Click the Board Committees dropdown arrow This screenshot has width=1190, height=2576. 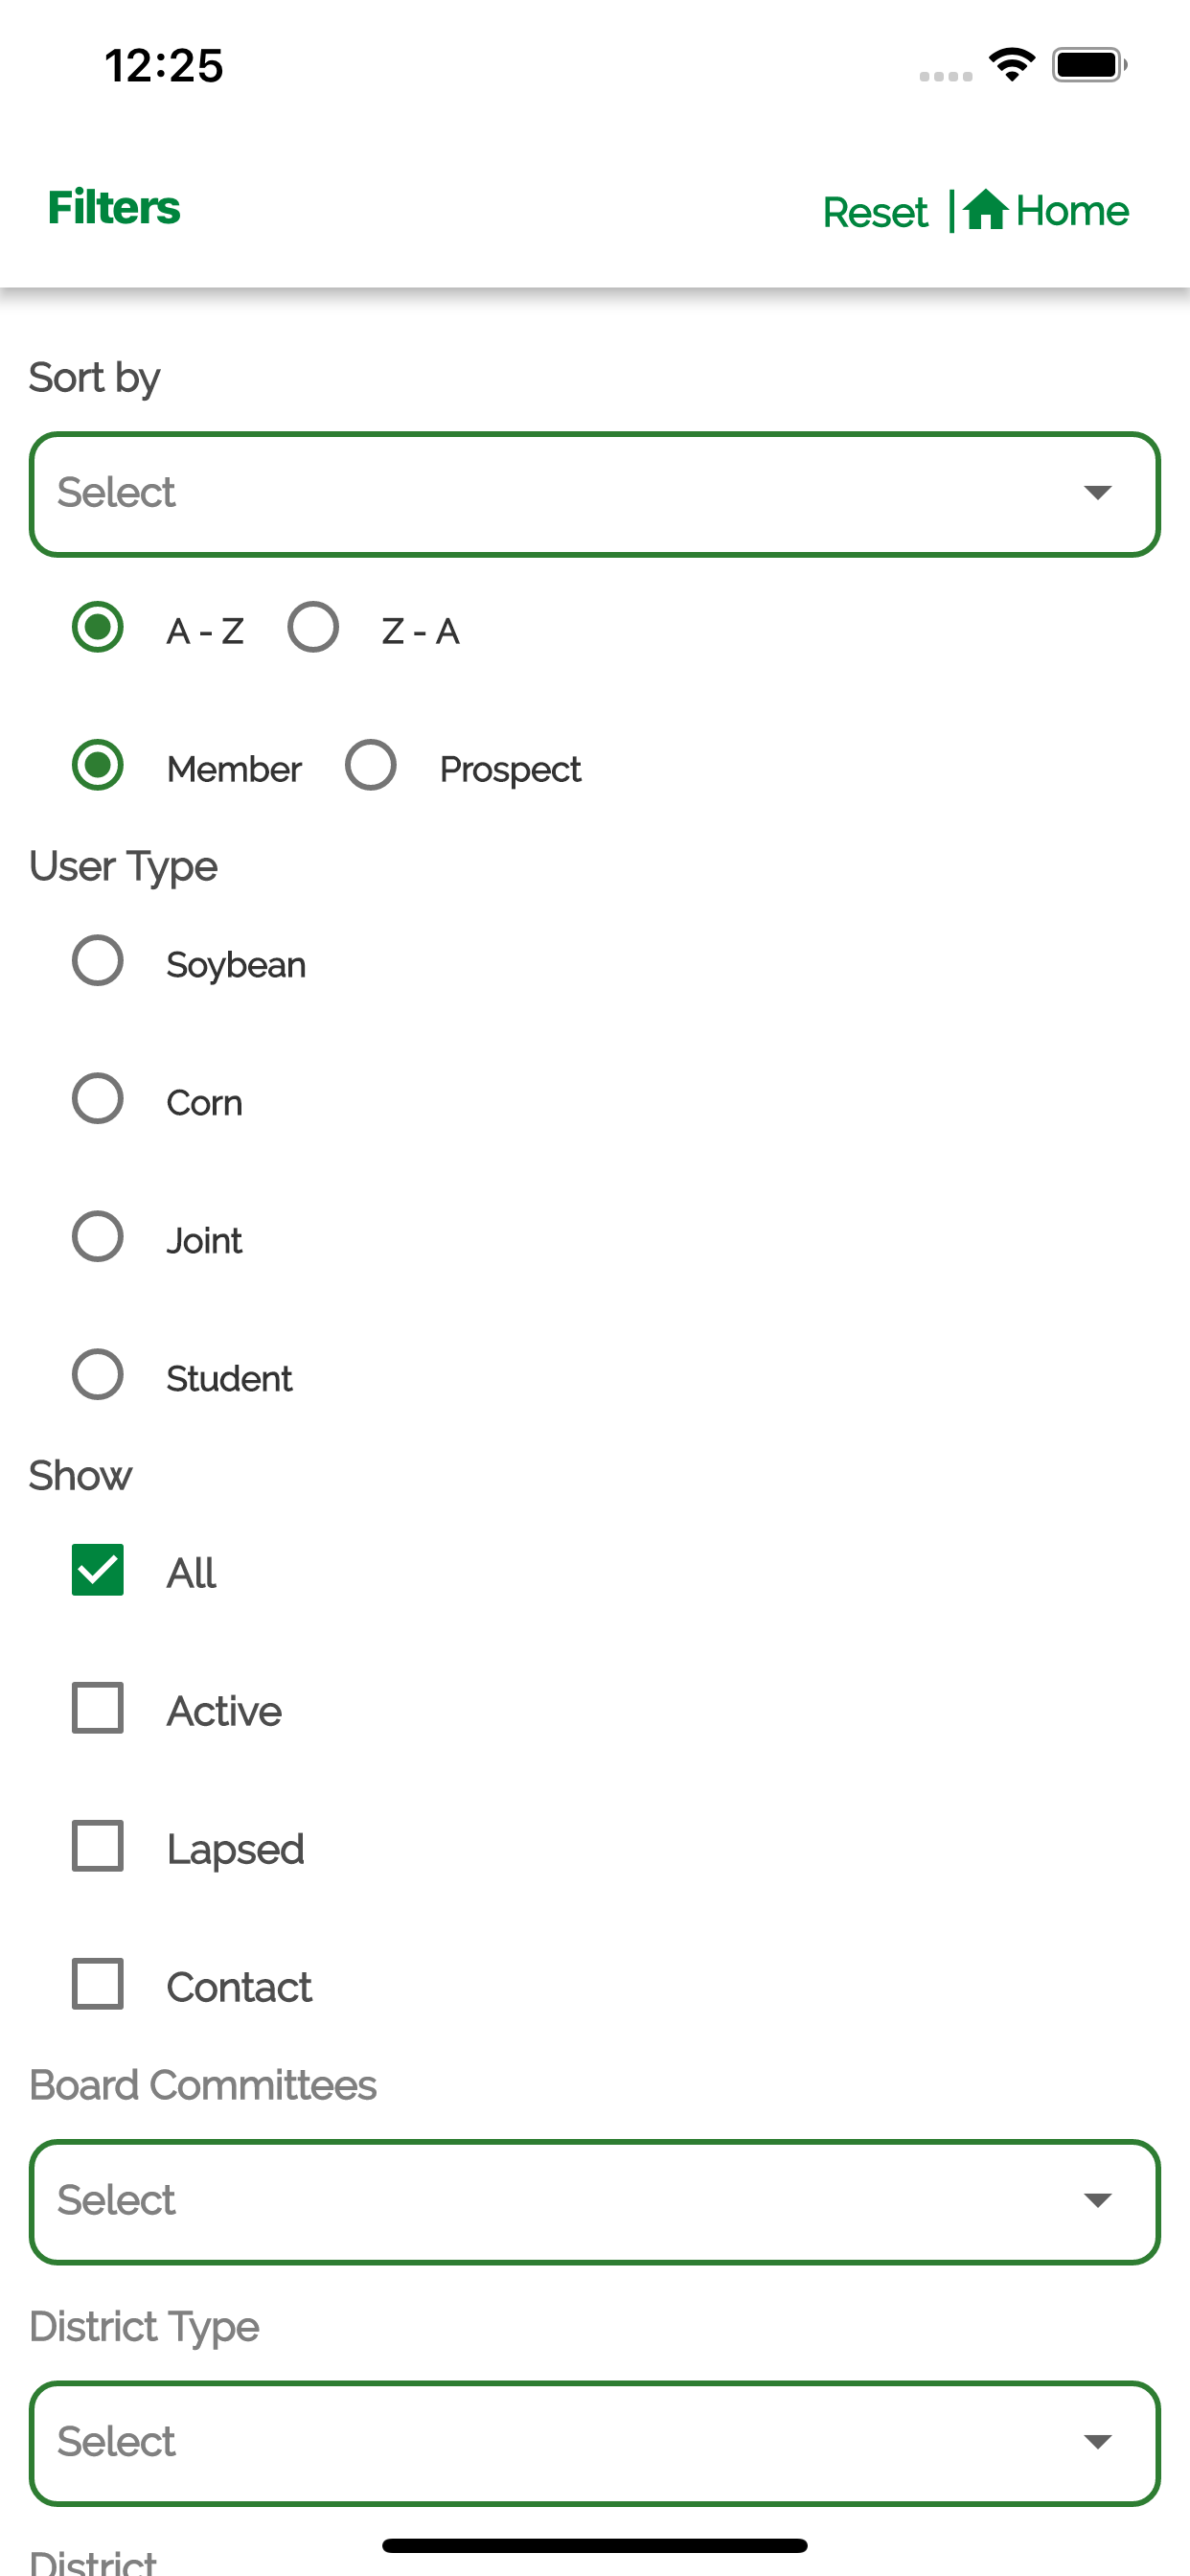click(x=1097, y=2201)
